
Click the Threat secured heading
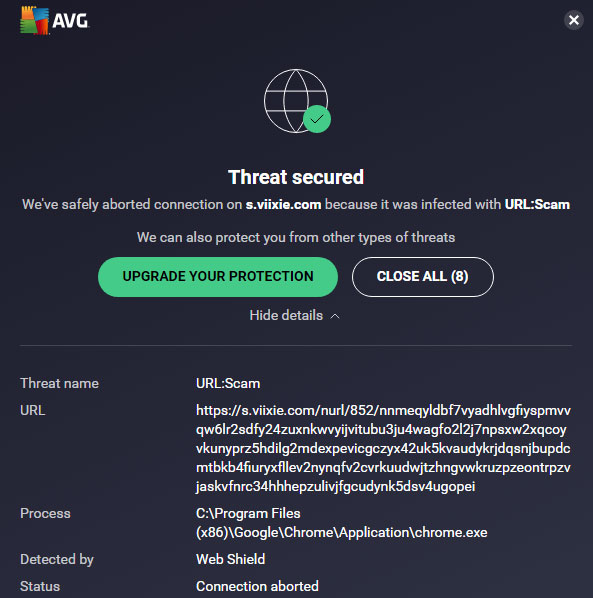(296, 177)
